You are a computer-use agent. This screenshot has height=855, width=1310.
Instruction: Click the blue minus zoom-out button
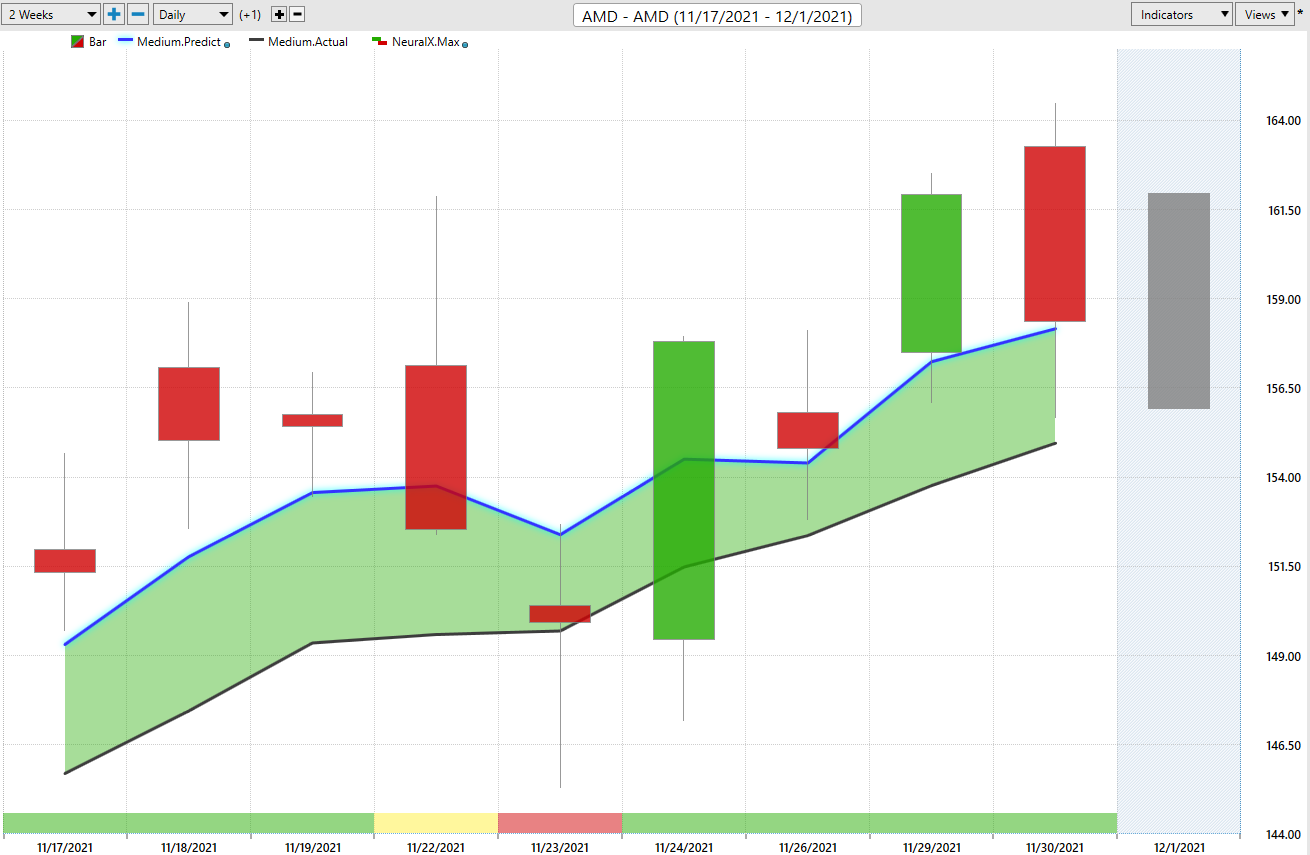click(138, 14)
